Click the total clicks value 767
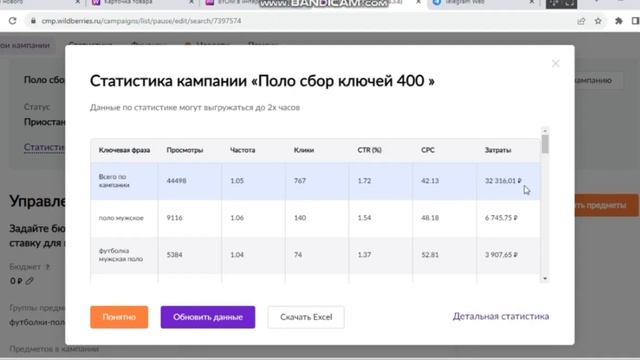This screenshot has height=360, width=640. (x=300, y=181)
